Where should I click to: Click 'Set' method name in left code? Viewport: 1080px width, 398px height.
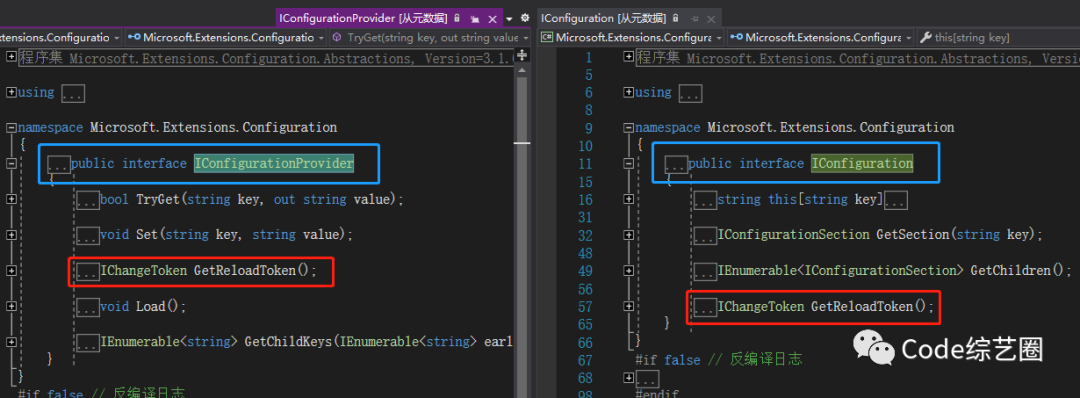[x=147, y=235]
